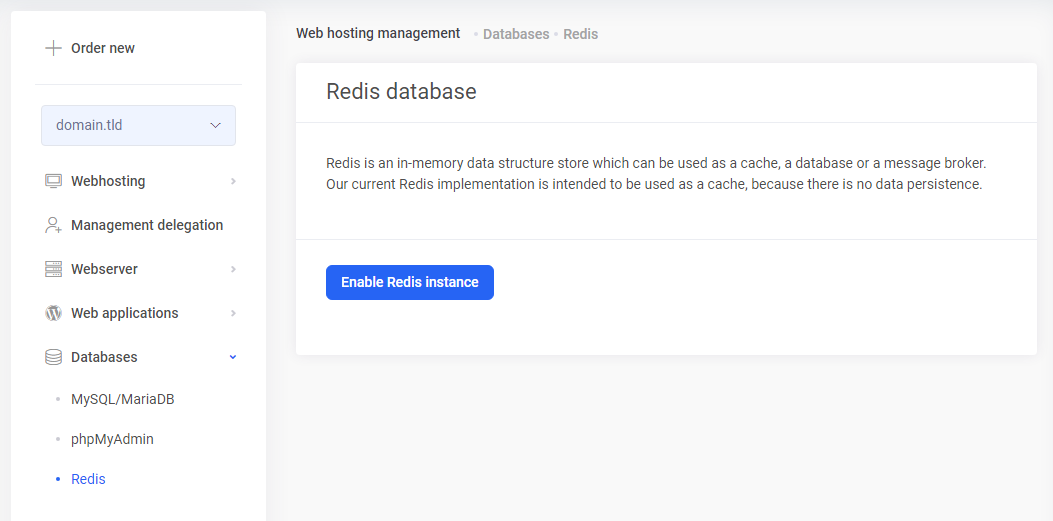
Task: Go to Web hosting management breadcrumb
Action: click(378, 33)
